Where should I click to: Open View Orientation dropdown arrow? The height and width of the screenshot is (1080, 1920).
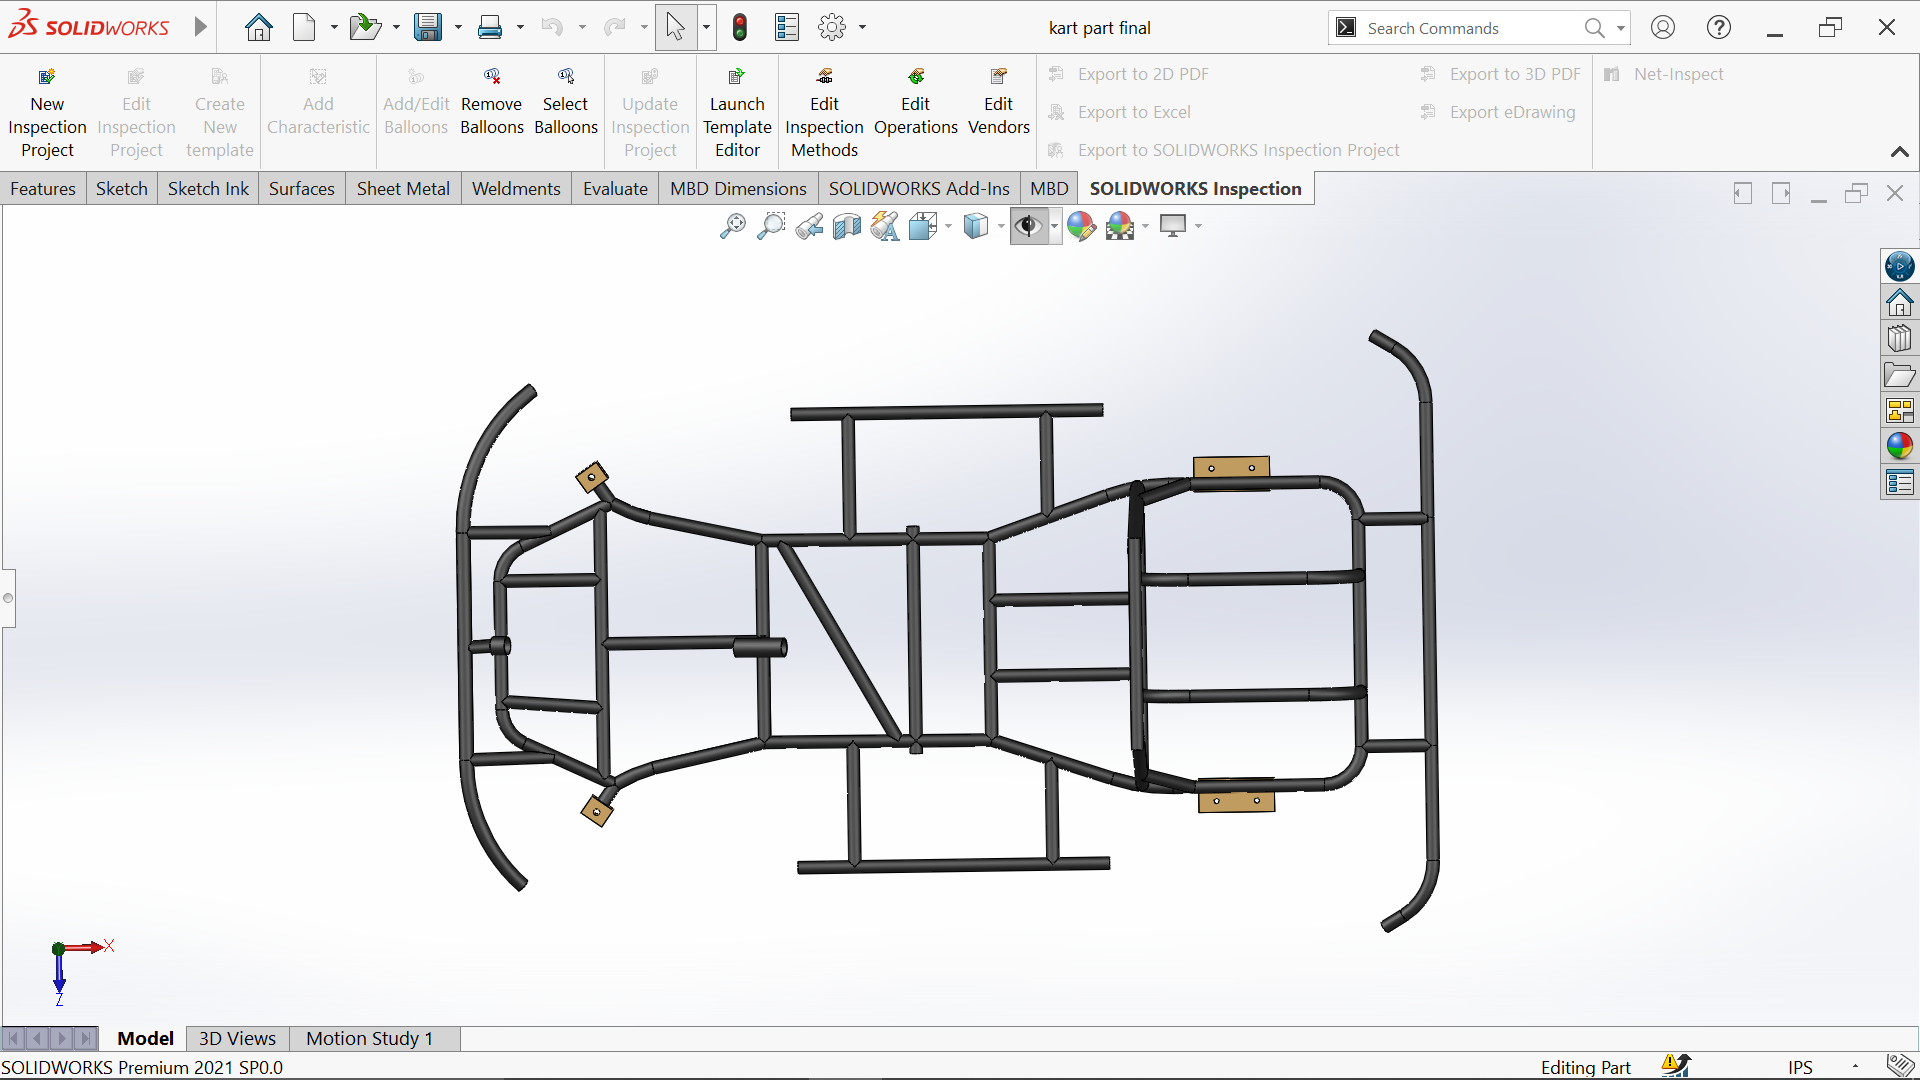[948, 227]
